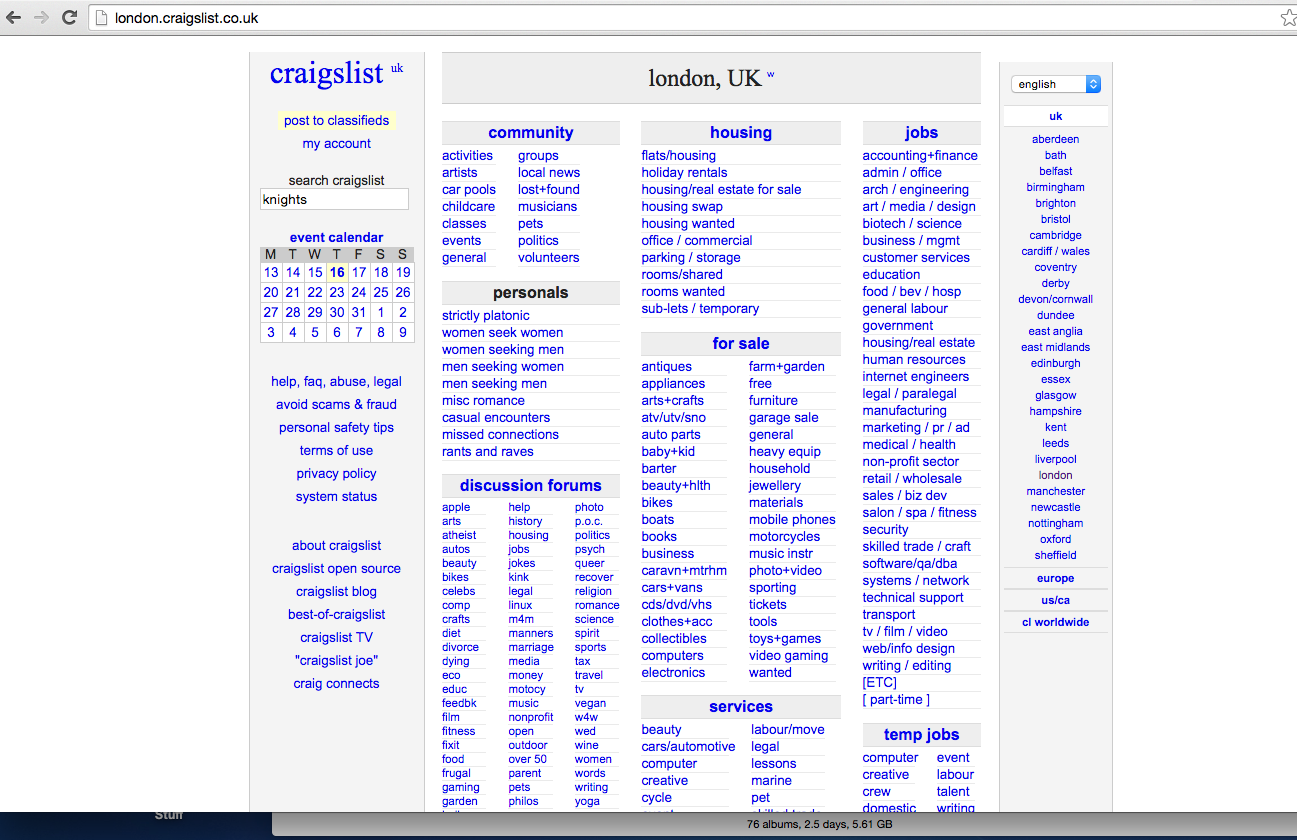This screenshot has height=840, width=1297.
Task: Collapse the uk region header
Action: coord(1055,116)
